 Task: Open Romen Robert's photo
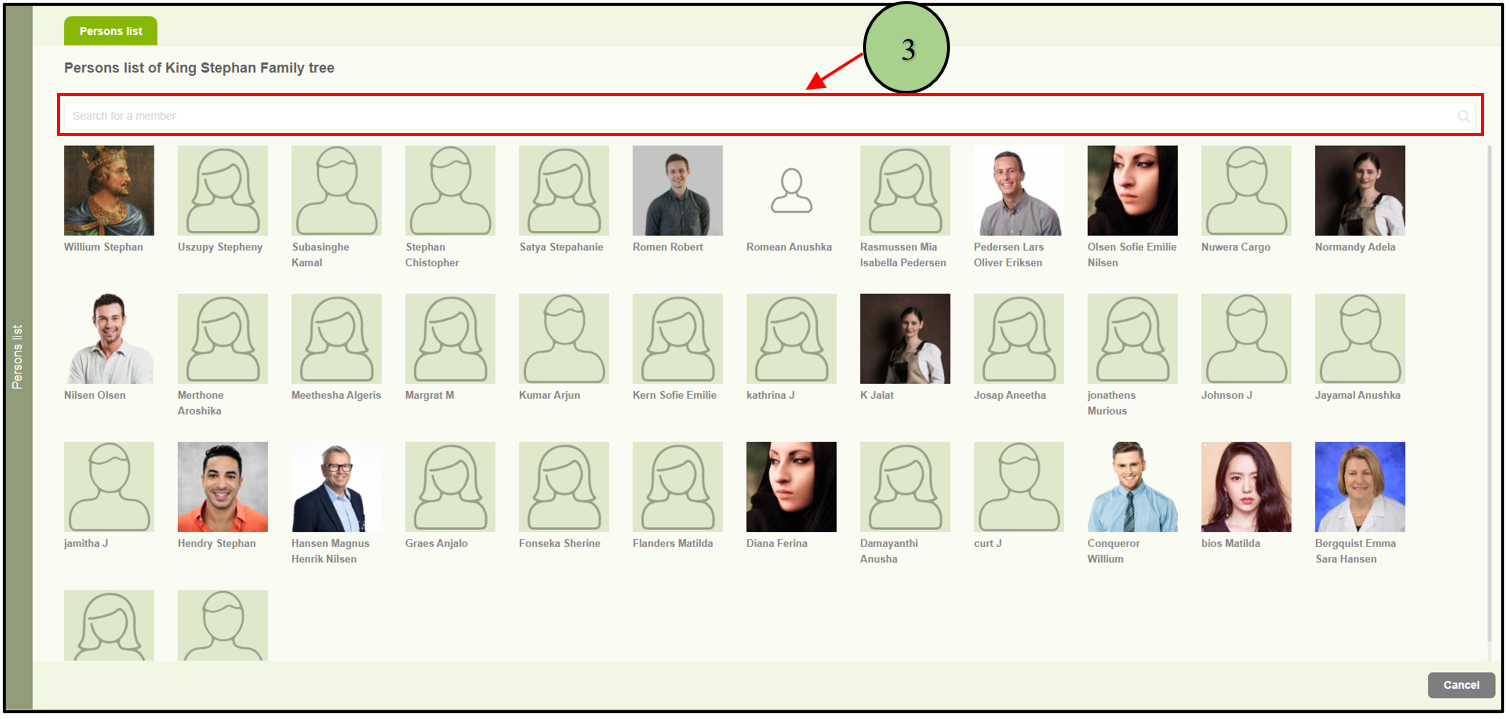point(677,191)
